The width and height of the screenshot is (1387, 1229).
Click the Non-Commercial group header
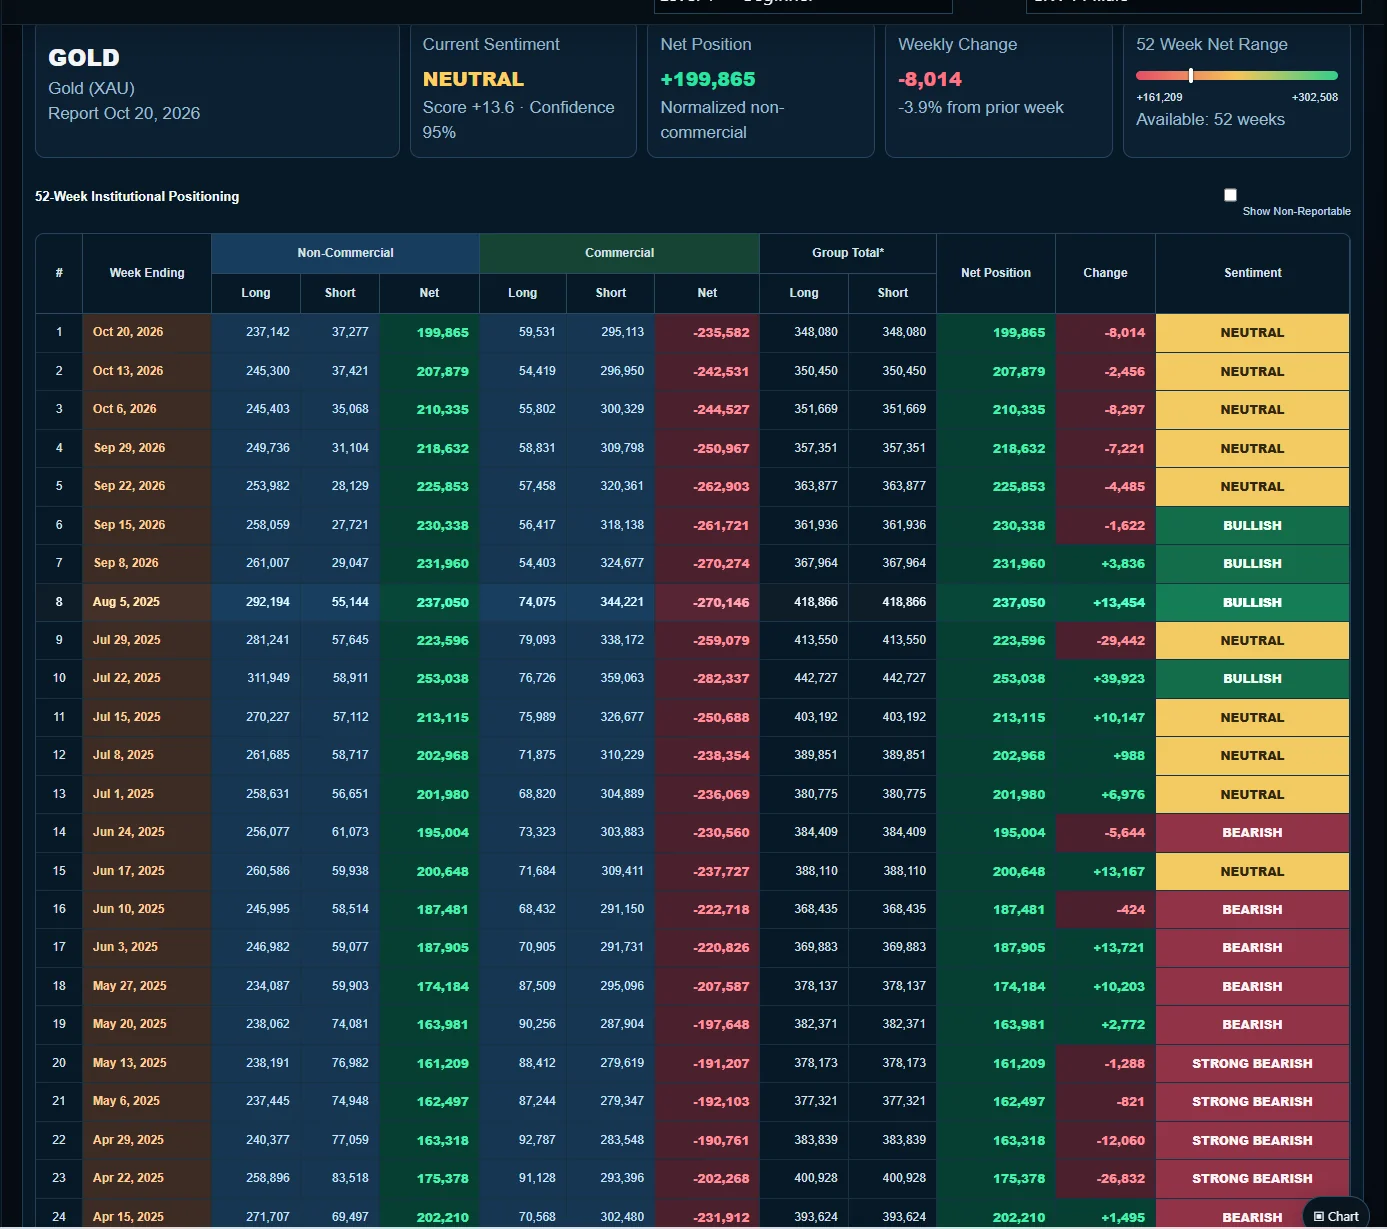tap(345, 253)
